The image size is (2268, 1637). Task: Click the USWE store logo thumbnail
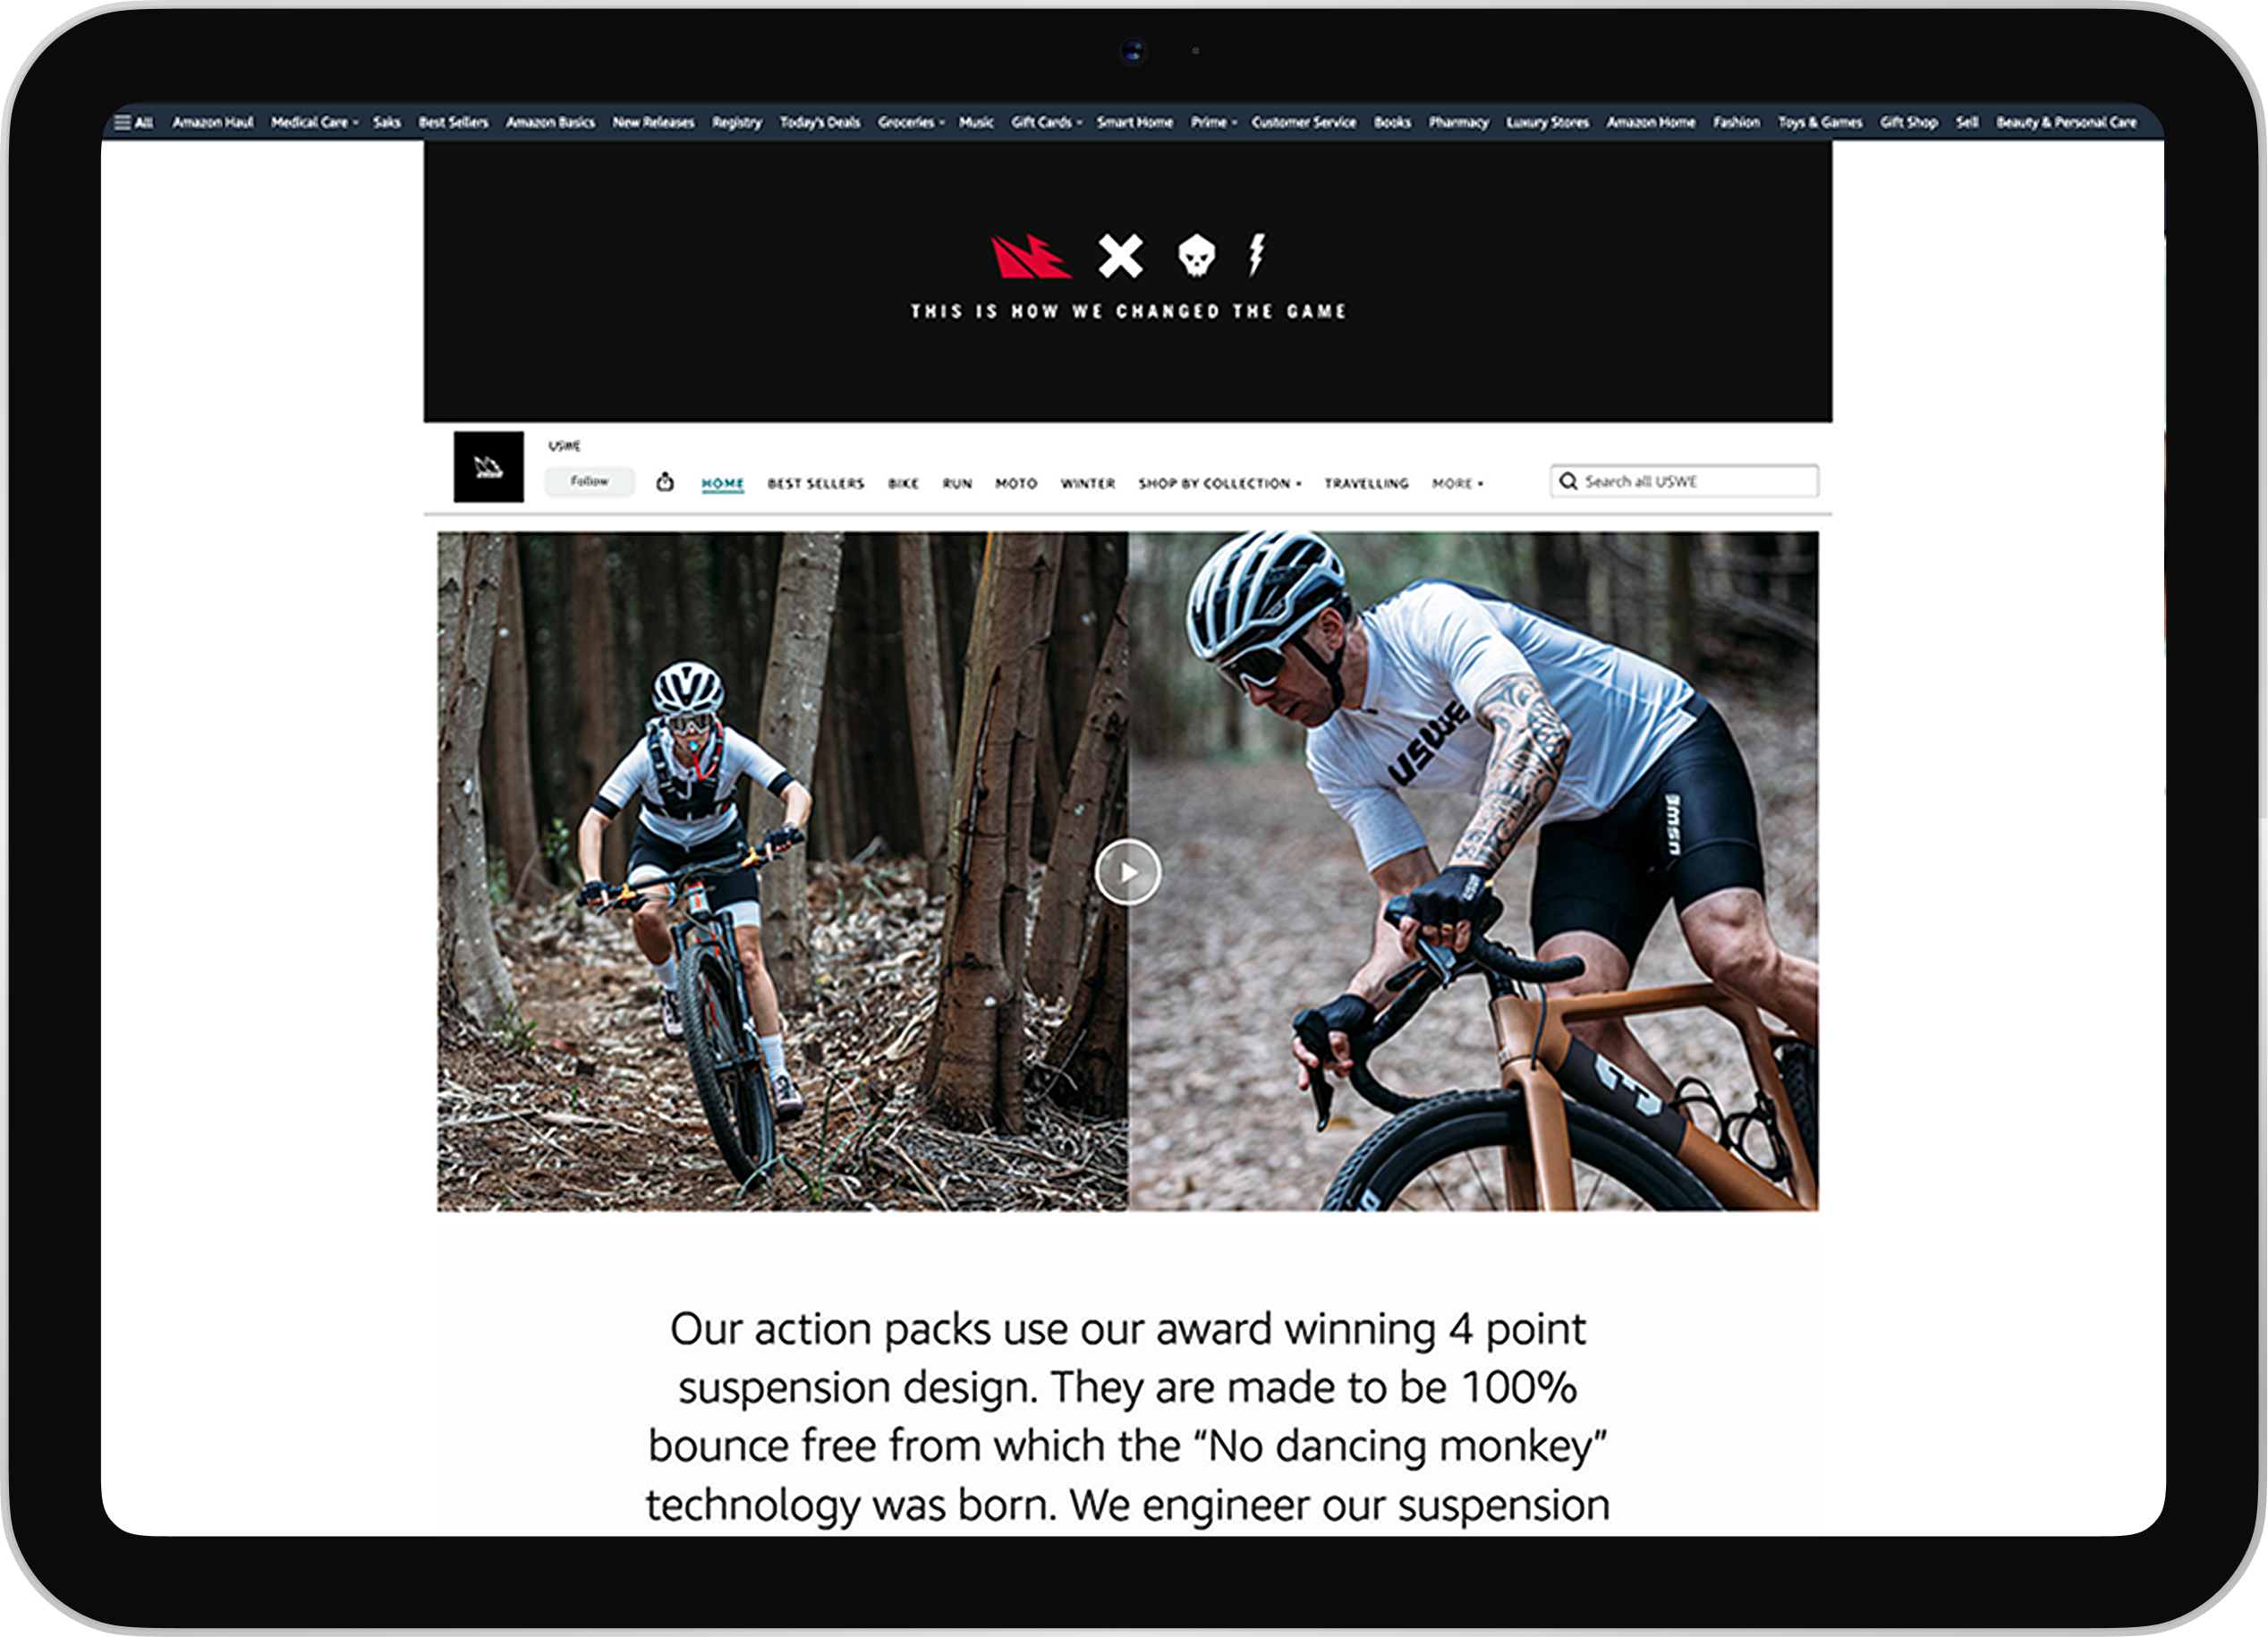pos(489,467)
